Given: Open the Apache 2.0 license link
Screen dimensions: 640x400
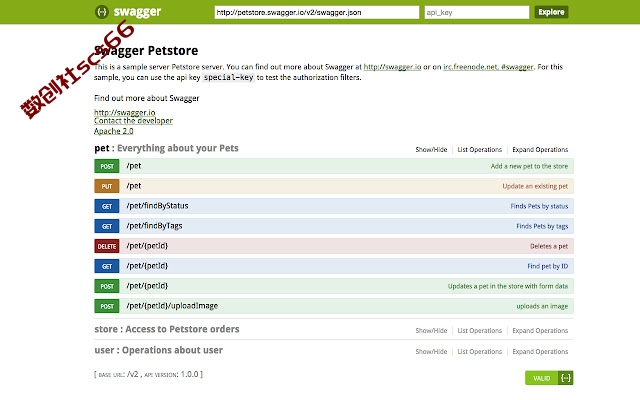Looking at the screenshot, I should 113,131.
